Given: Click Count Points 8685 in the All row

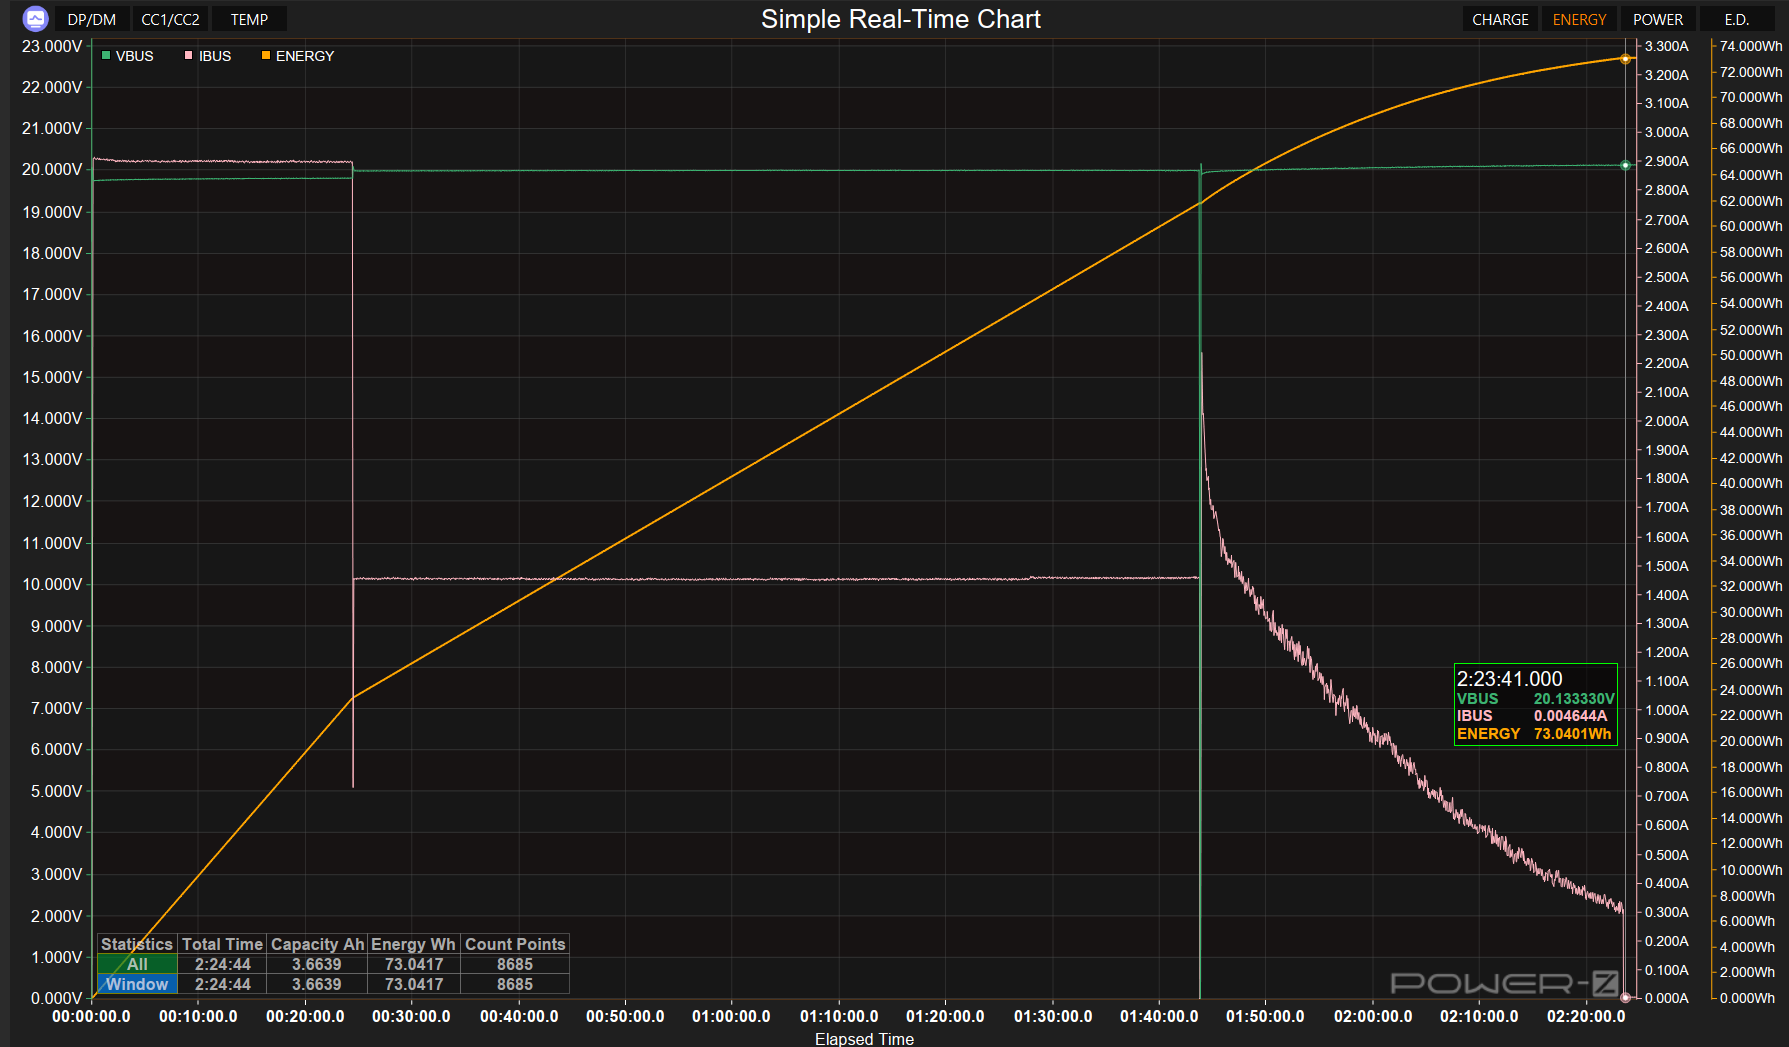Looking at the screenshot, I should [515, 964].
